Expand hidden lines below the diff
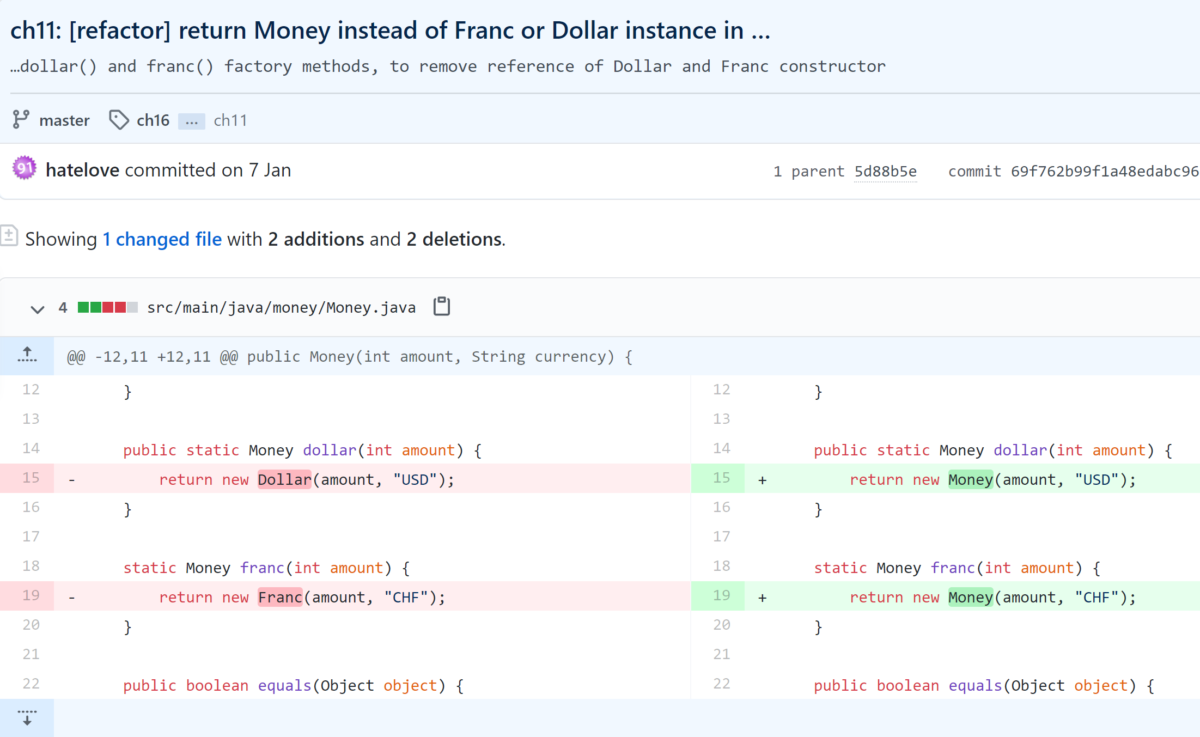The width and height of the screenshot is (1200, 737). point(27,717)
